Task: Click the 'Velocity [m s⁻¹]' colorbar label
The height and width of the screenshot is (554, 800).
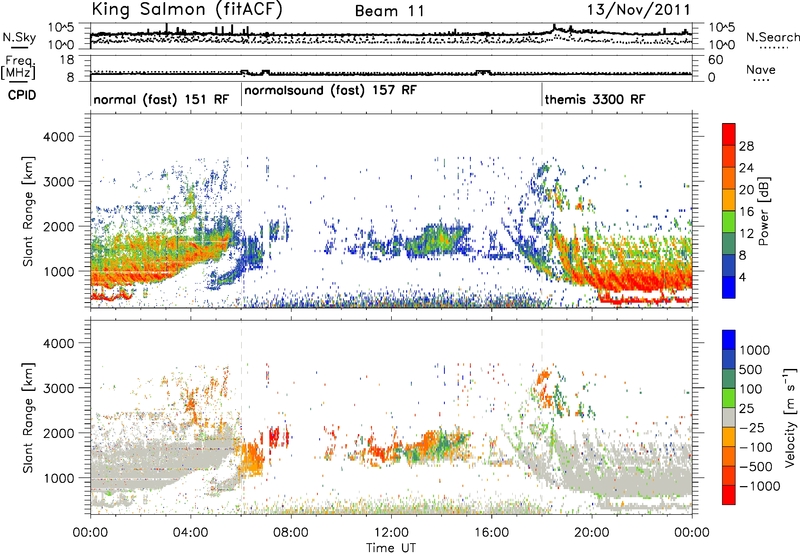Action: click(x=790, y=417)
